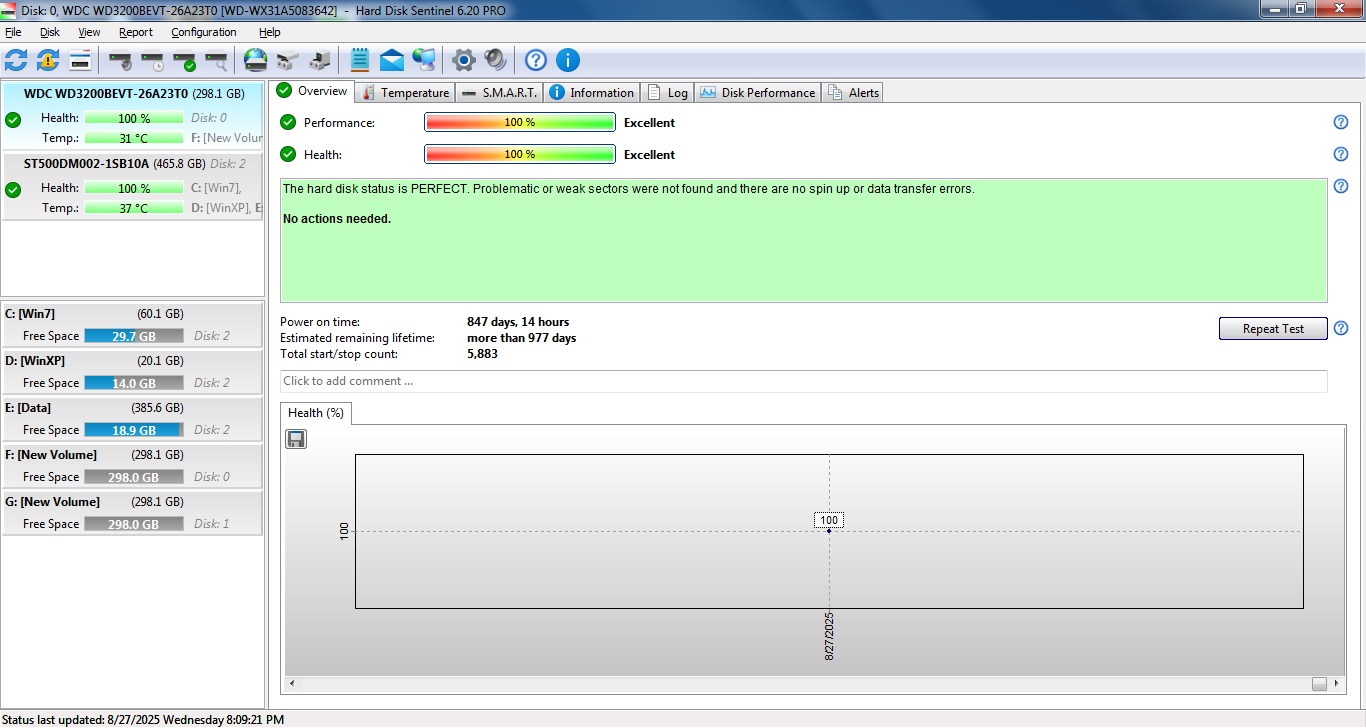The width and height of the screenshot is (1366, 728).
Task: Click the Performance 100 % gradient bar
Action: (x=520, y=122)
